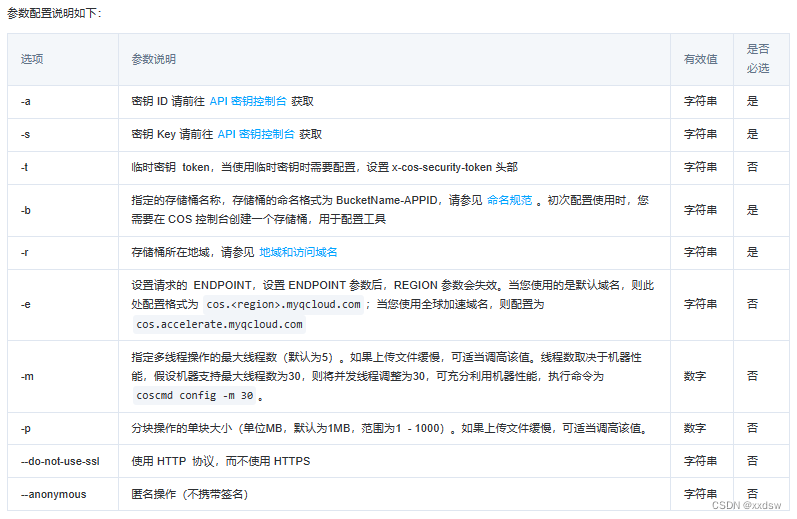Image resolution: width=797 pixels, height=519 pixels.
Task: Click code text coscmd config -m 30
Action: click(195, 395)
